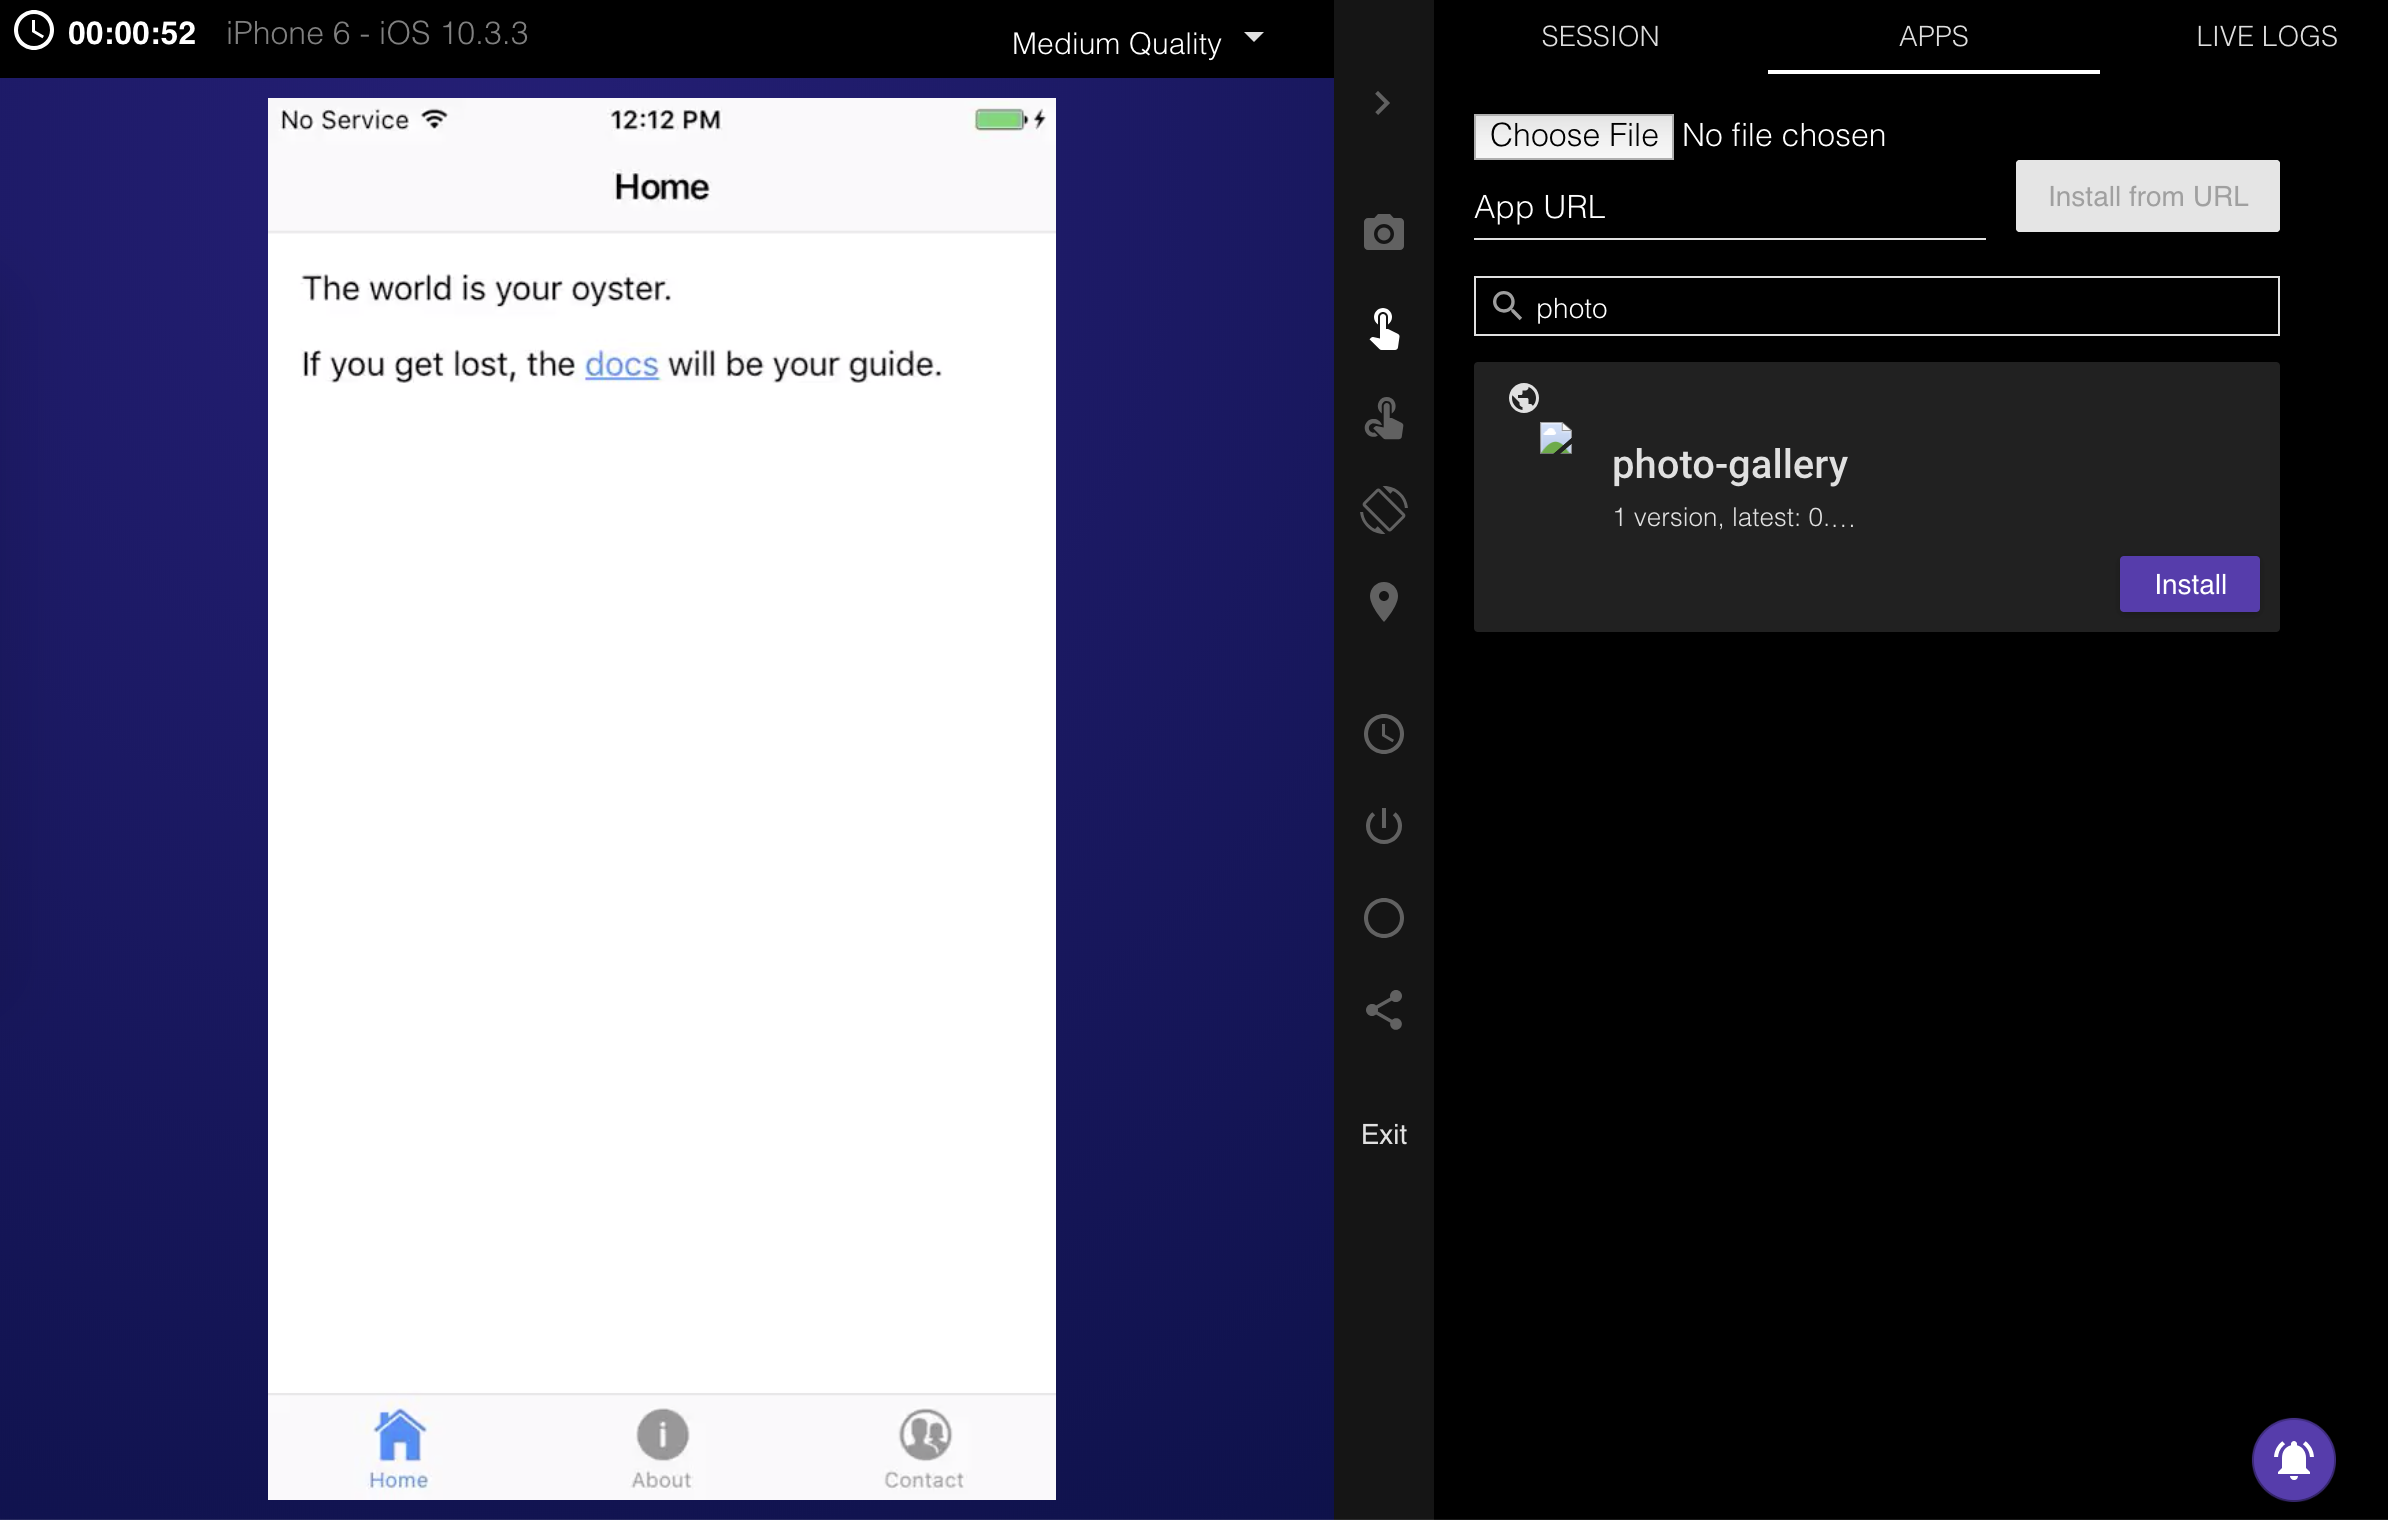2388x1520 pixels.
Task: Switch to the SESSION tab
Action: click(1599, 37)
